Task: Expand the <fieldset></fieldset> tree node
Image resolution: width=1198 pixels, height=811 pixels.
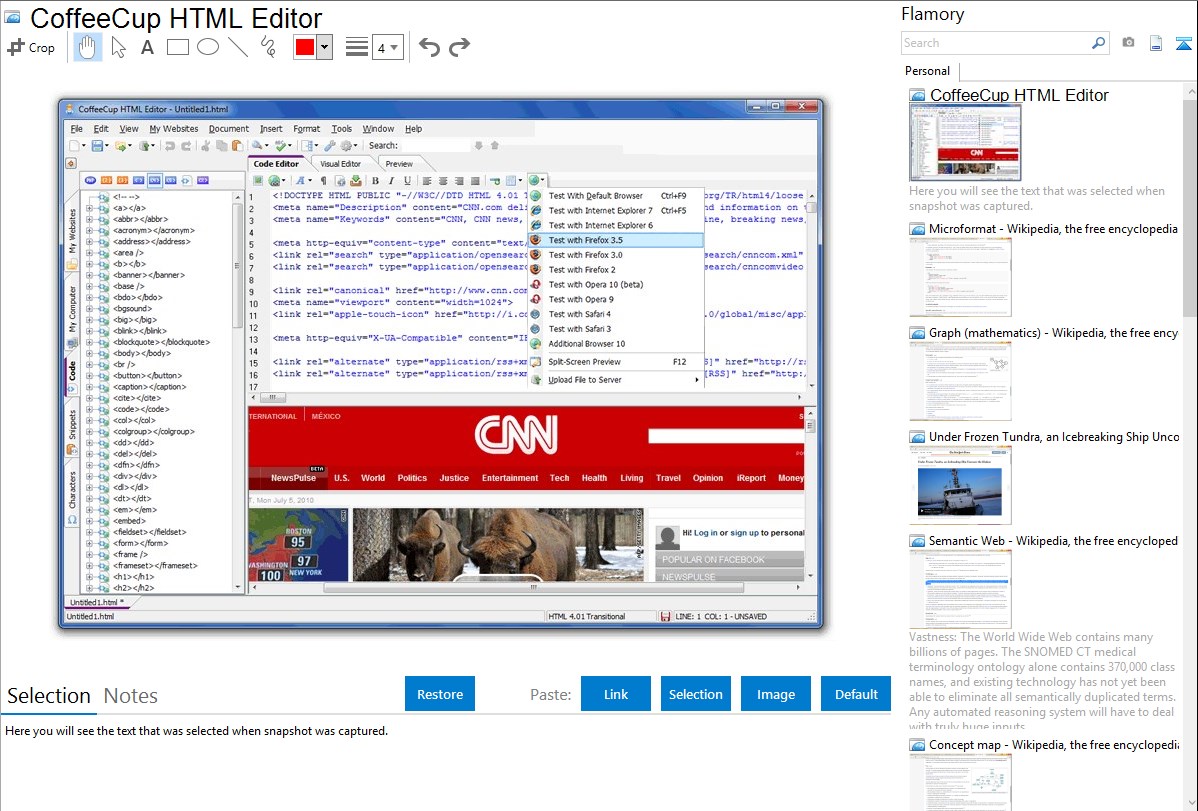Action: click(x=89, y=532)
